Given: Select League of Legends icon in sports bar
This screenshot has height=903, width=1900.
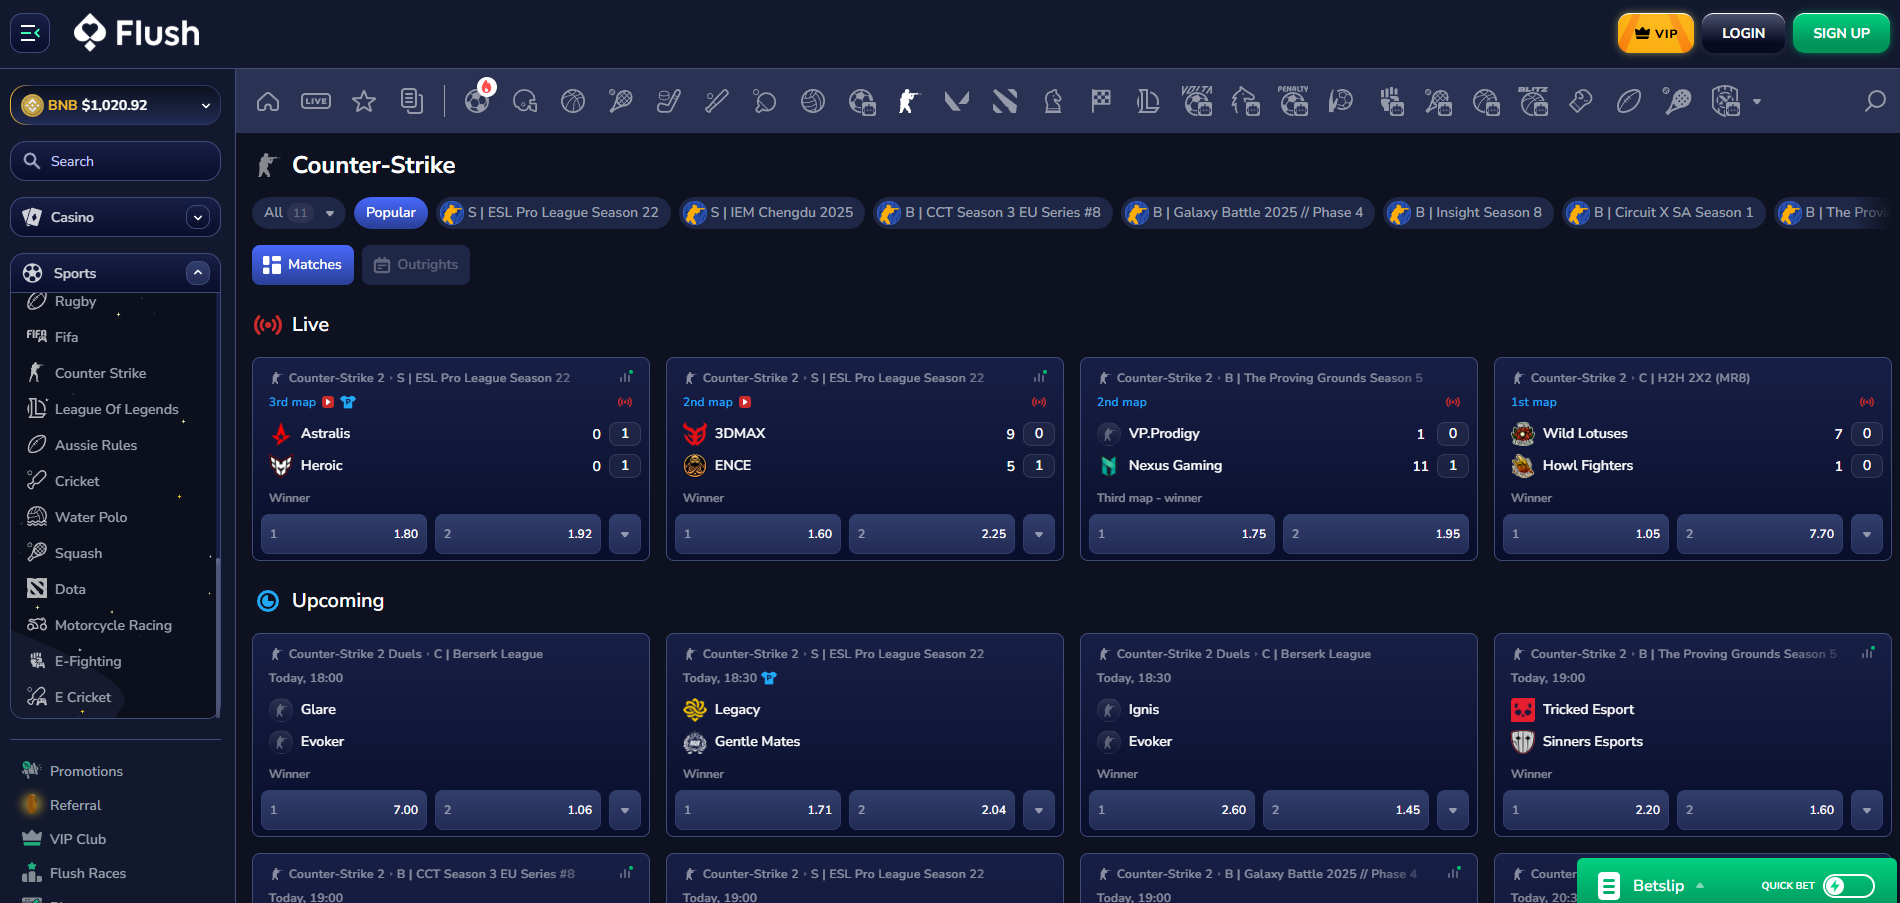Looking at the screenshot, I should click(x=1149, y=101).
